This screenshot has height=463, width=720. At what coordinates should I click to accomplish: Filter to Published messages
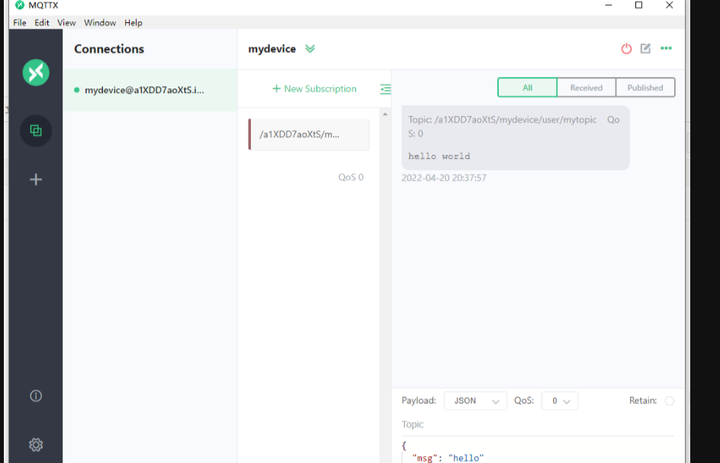coord(645,87)
